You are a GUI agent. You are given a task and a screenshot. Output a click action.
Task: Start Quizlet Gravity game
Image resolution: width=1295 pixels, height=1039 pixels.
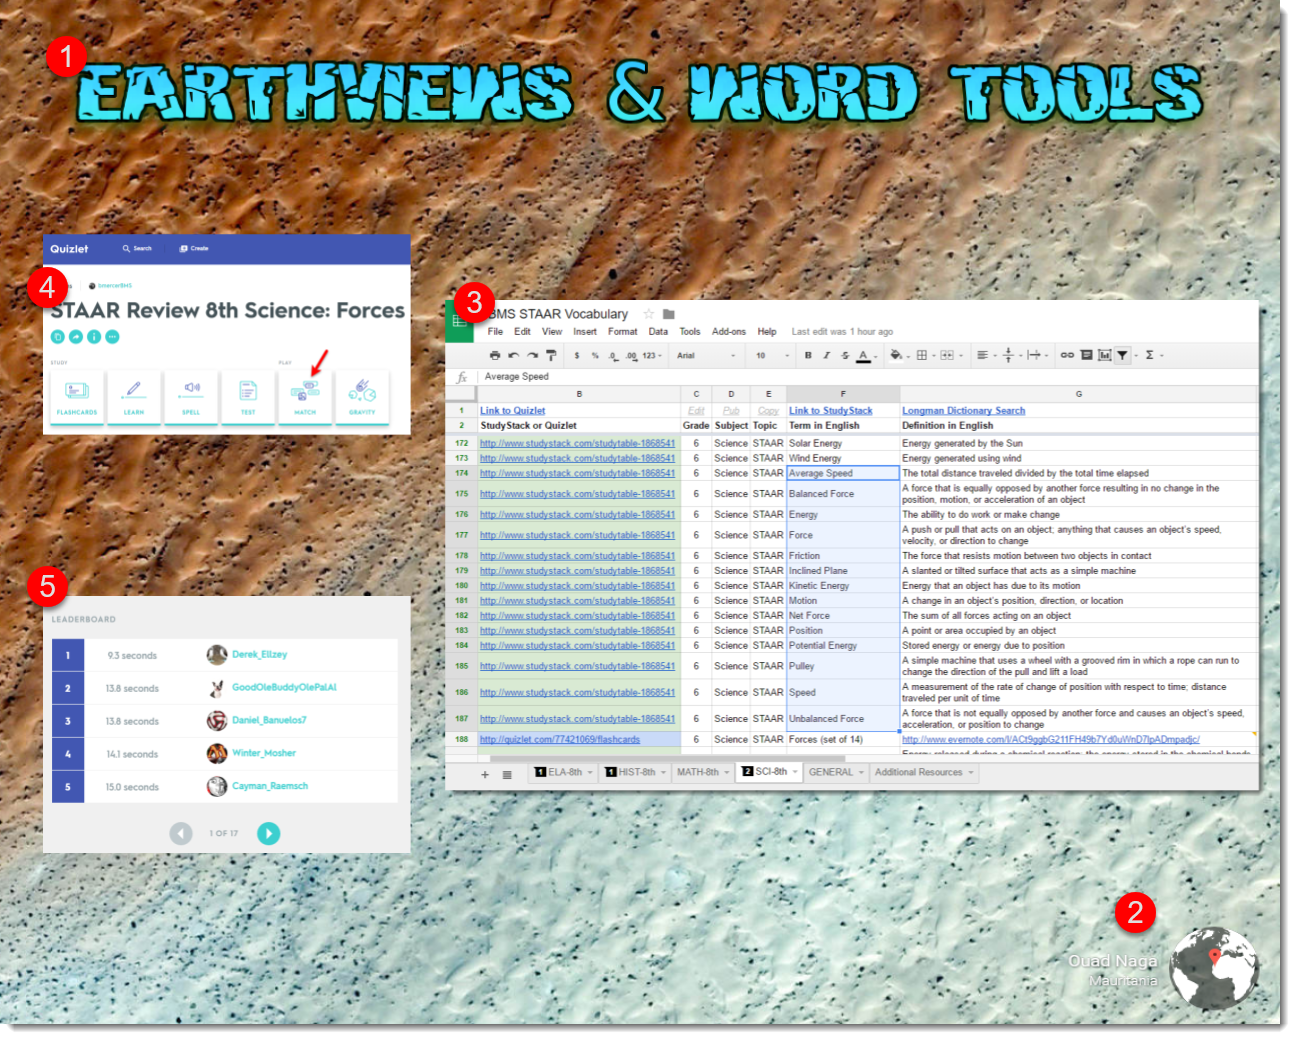[x=362, y=396]
